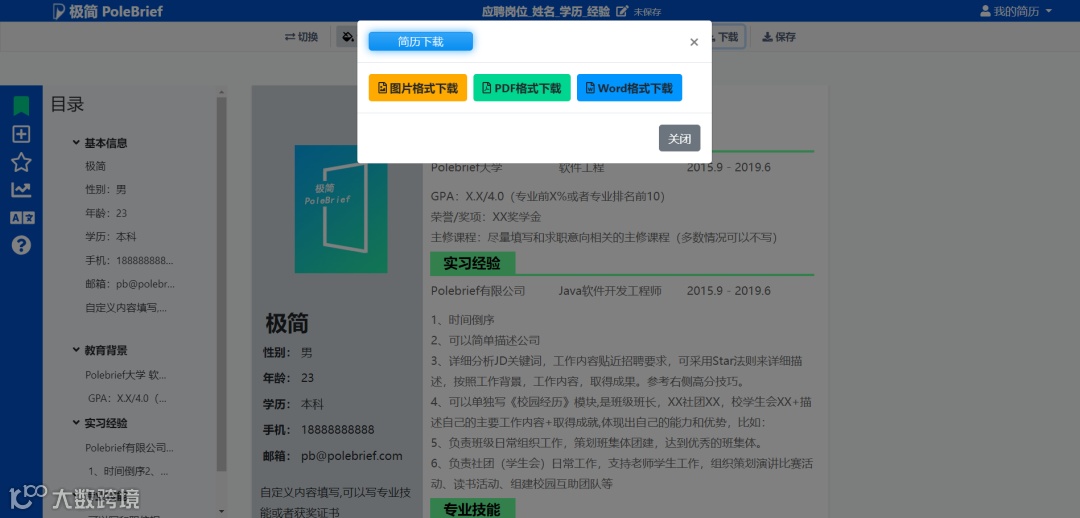Download resume as image format
This screenshot has height=518, width=1080.
pos(418,88)
